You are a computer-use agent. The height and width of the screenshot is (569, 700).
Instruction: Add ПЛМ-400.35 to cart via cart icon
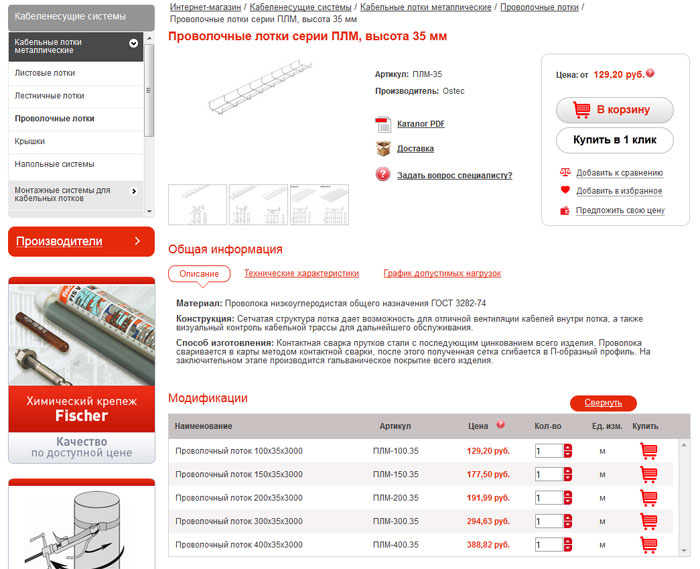tap(648, 544)
